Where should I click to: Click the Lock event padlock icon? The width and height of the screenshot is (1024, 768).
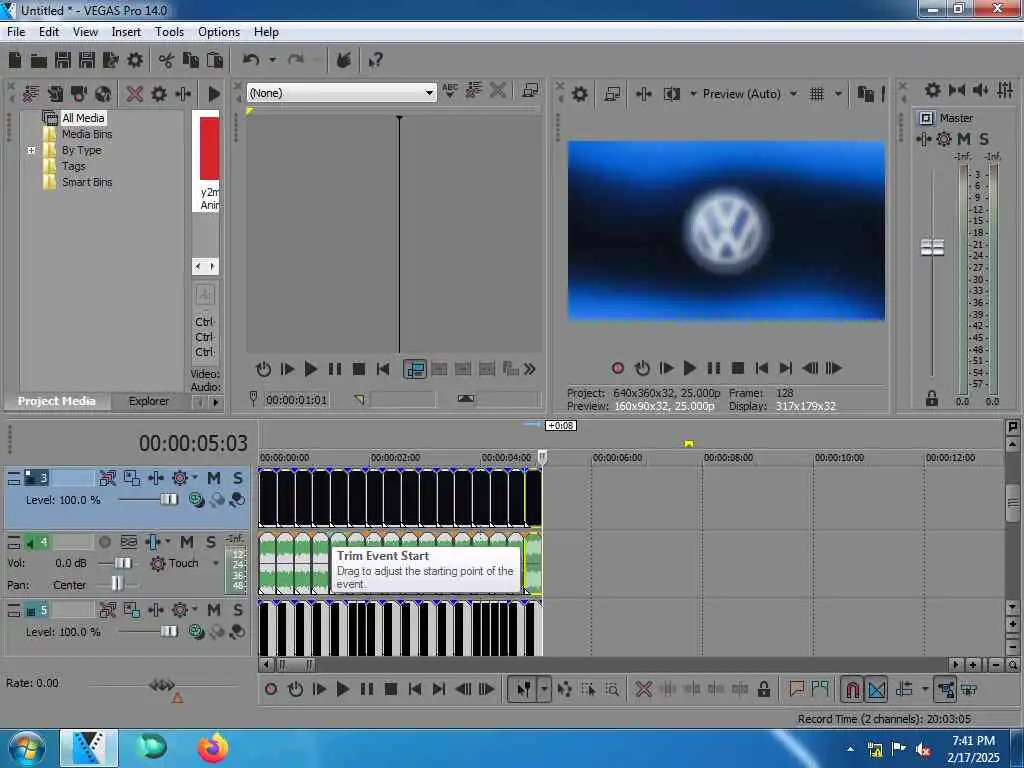tap(763, 689)
